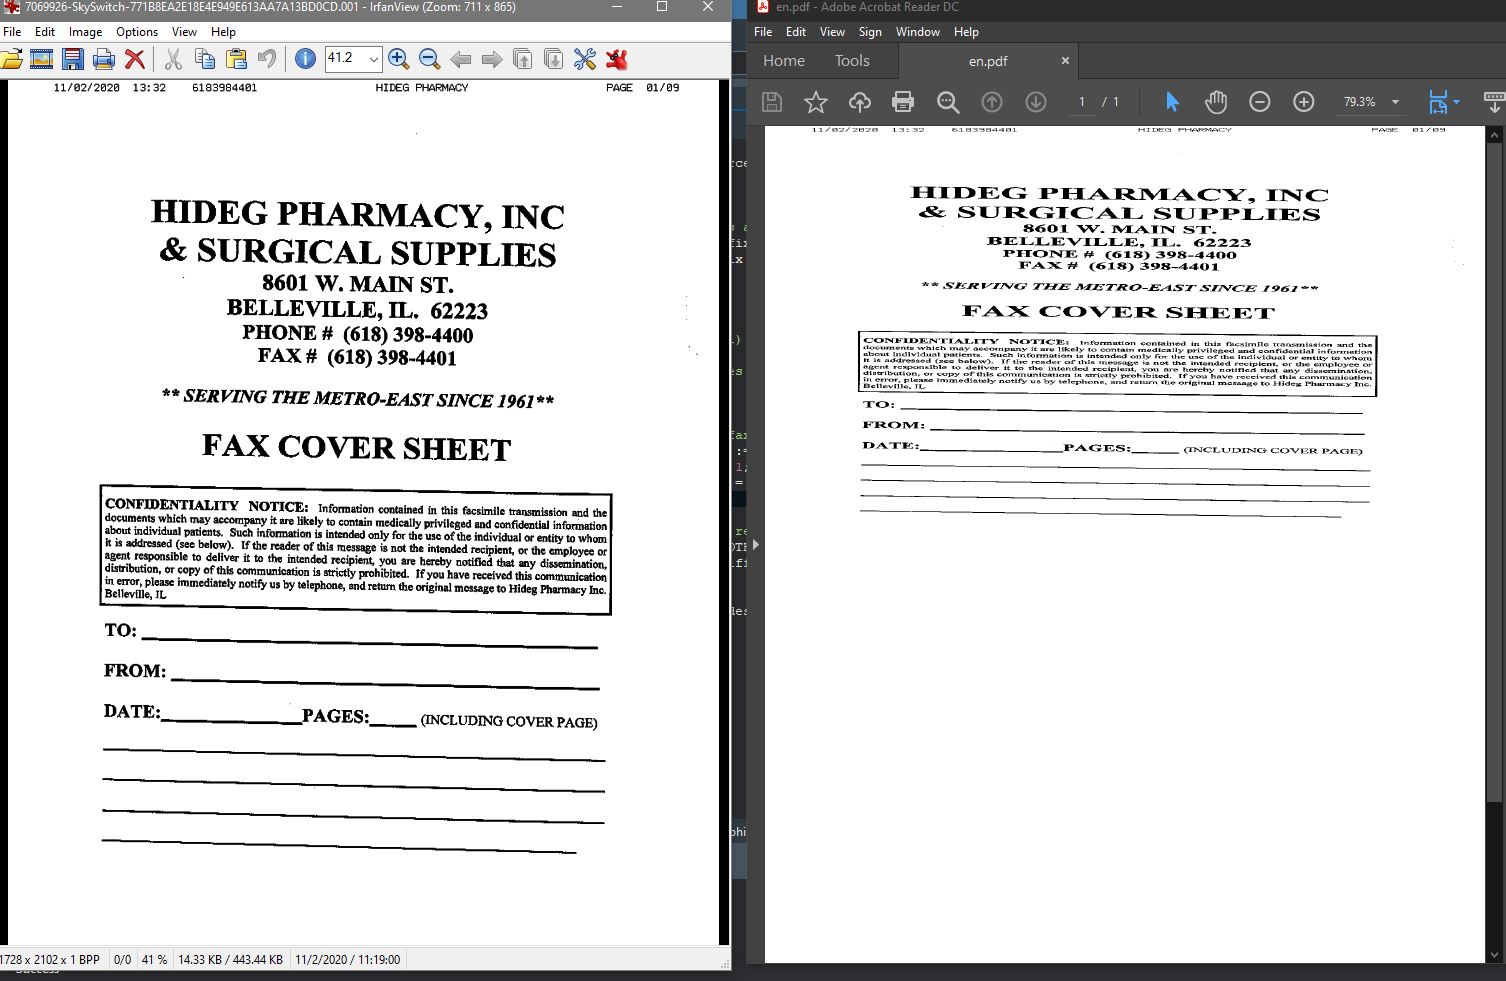
Task: Show previous page in Acrobat Reader
Action: [x=992, y=102]
